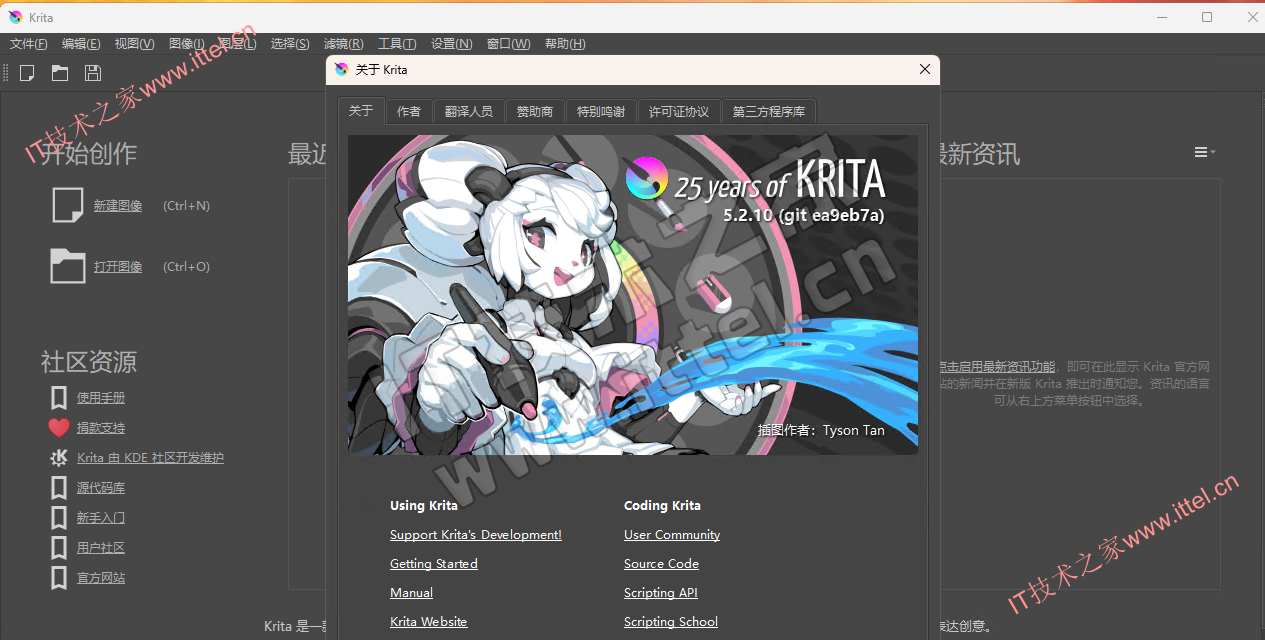Open the 工具(T) menu
Image resolution: width=1265 pixels, height=640 pixels.
click(x=397, y=44)
